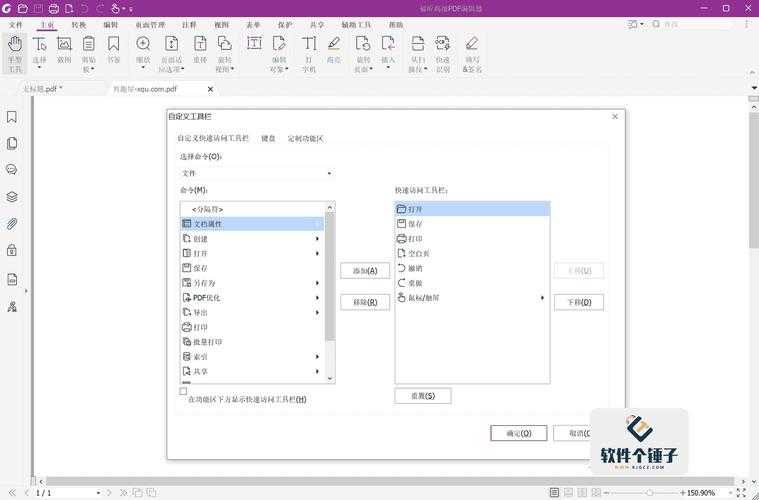Open the bookmarks panel in left sidebar
This screenshot has height=500, width=759.
(x=12, y=117)
